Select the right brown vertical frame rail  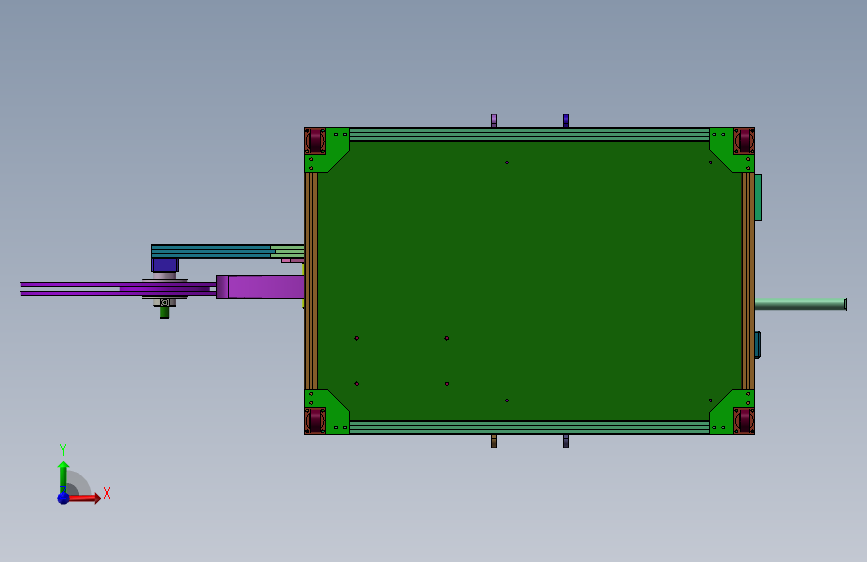(x=748, y=281)
